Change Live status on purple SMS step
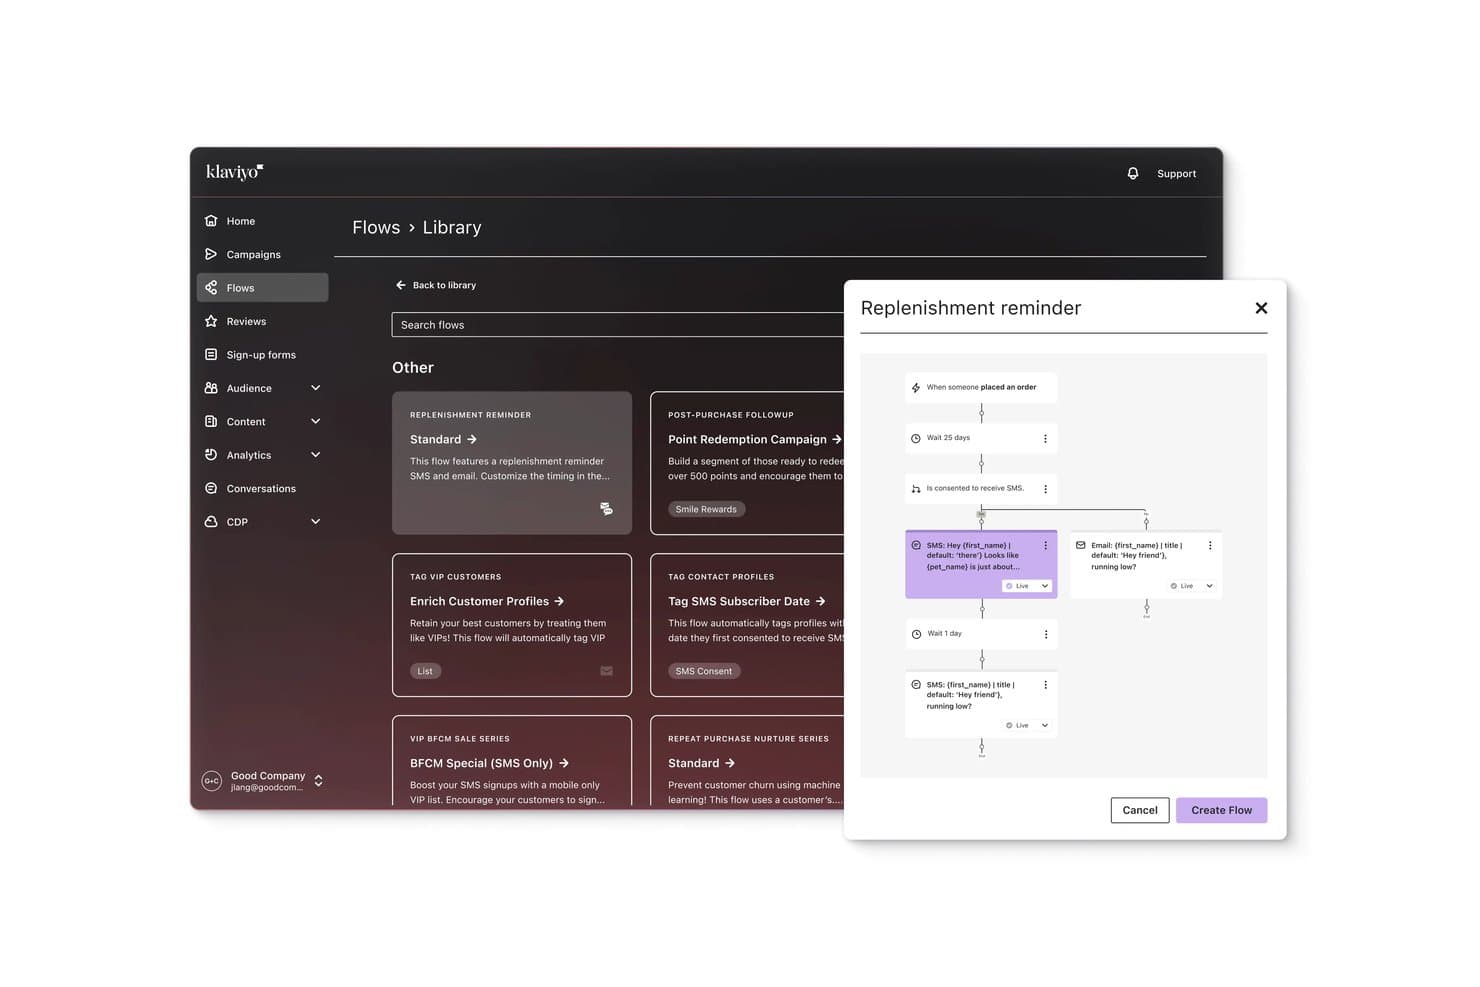 pos(1027,586)
